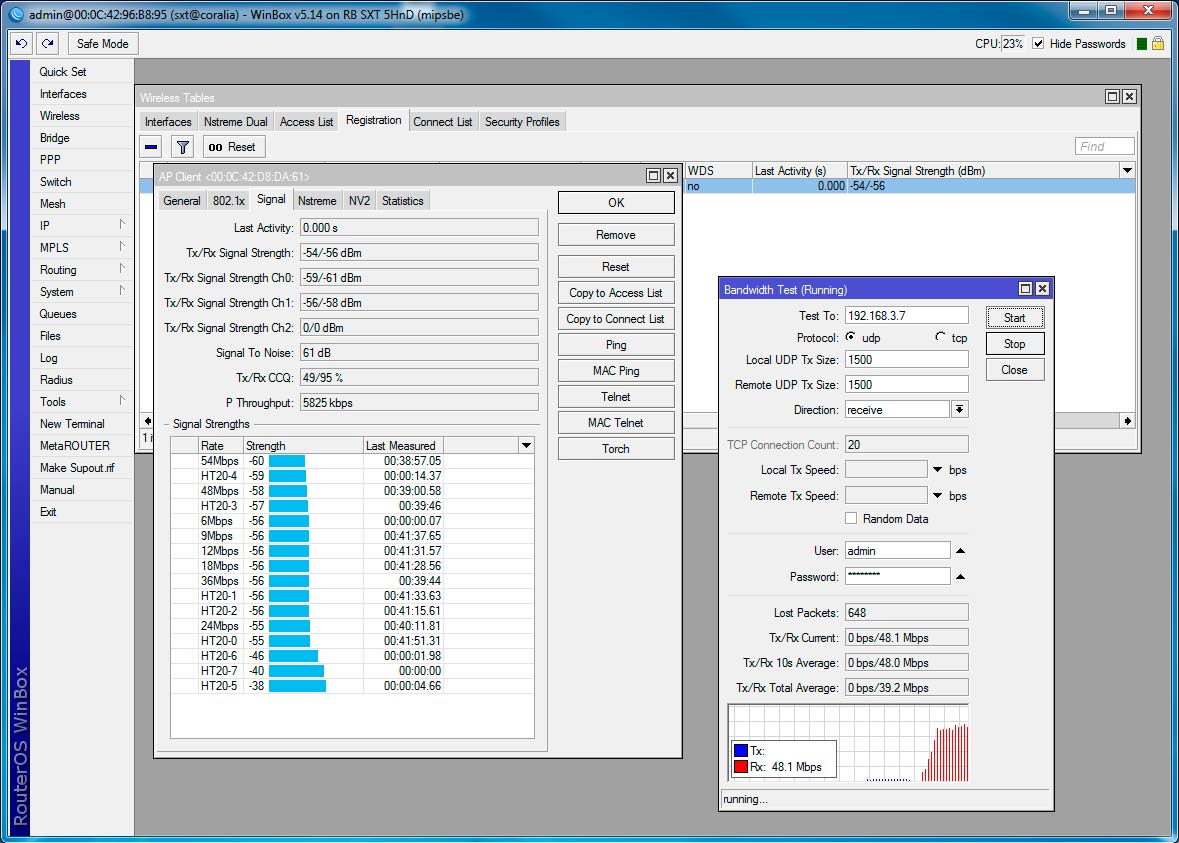Toggle Hide Passwords checkbox
The image size is (1179, 843).
tap(1038, 44)
